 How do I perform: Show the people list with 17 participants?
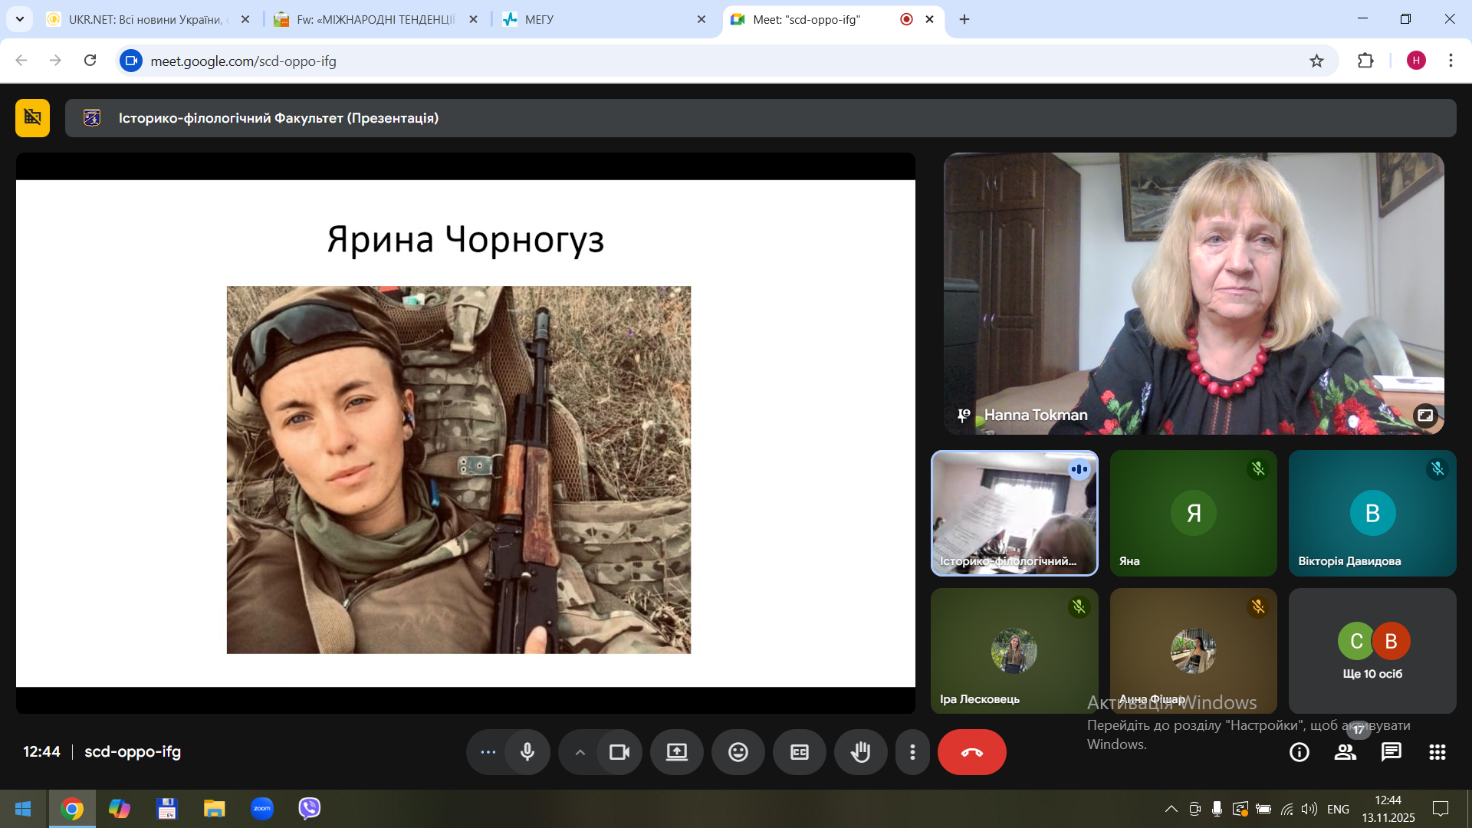point(1345,752)
